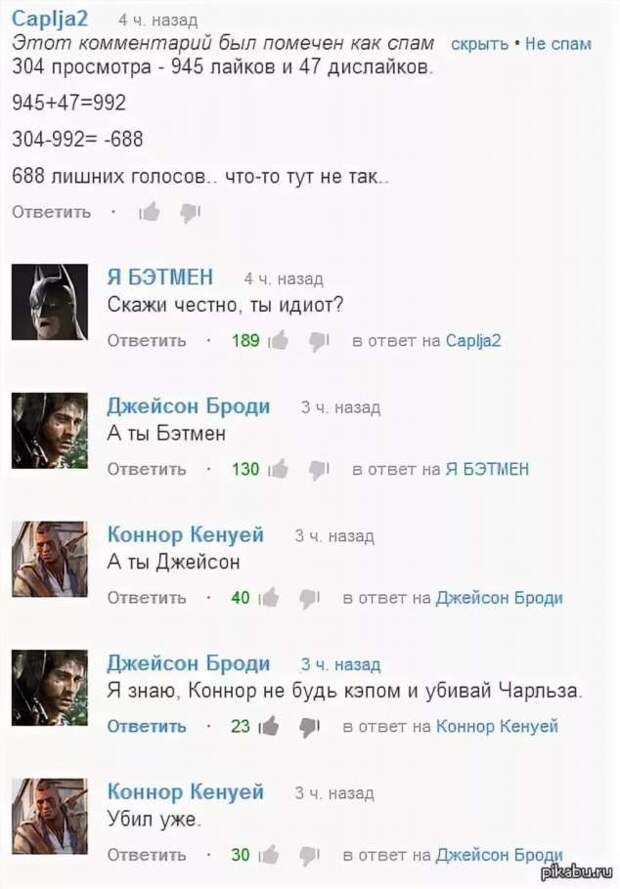Dislike the 'Убил уже.' comment
The width and height of the screenshot is (620, 889).
309,855
